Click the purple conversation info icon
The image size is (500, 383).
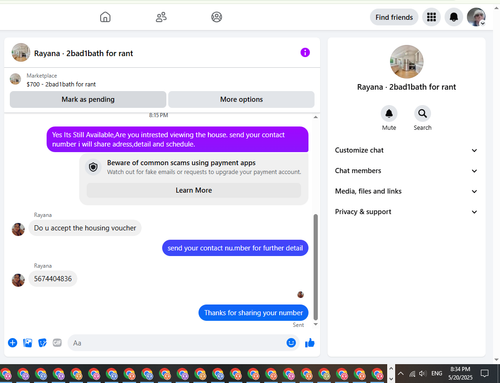click(305, 52)
